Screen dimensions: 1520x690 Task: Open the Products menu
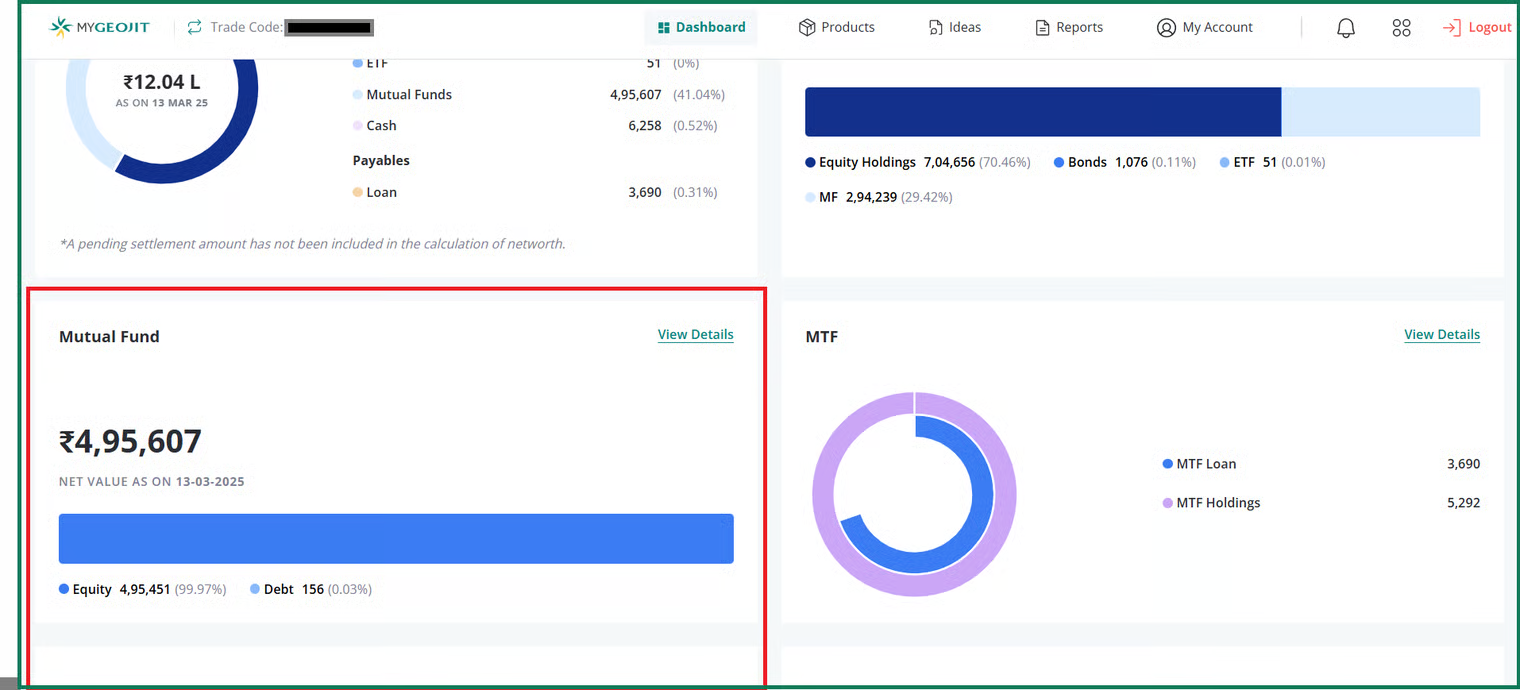(x=847, y=28)
